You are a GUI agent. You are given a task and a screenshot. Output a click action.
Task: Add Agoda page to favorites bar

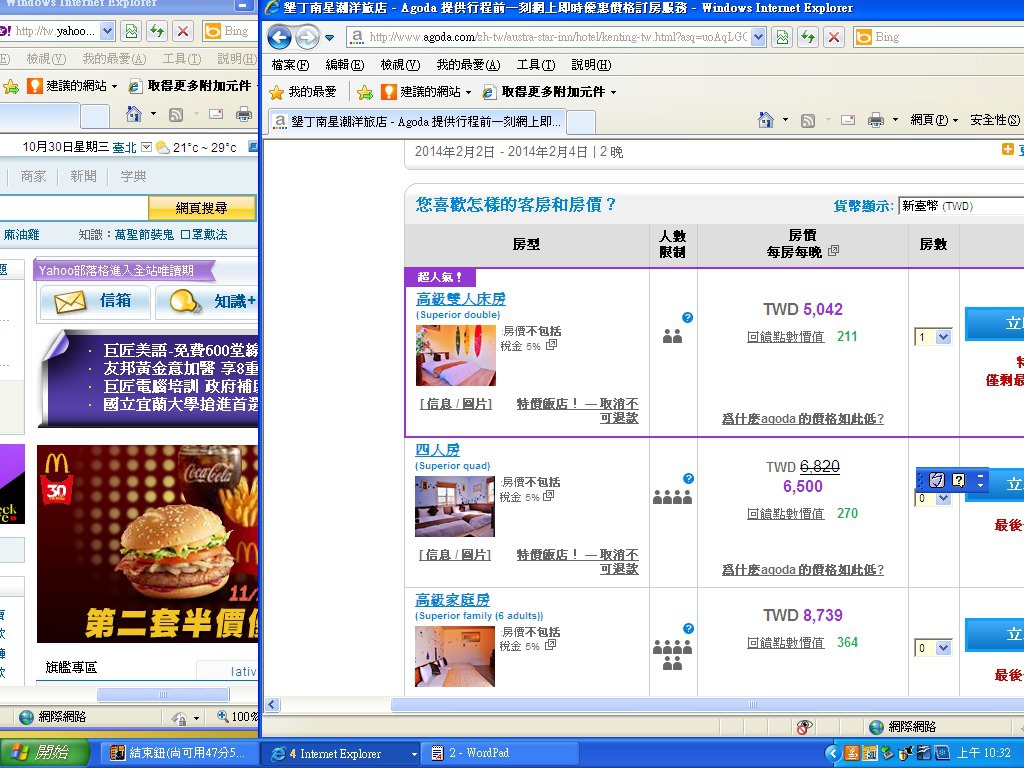tap(365, 92)
